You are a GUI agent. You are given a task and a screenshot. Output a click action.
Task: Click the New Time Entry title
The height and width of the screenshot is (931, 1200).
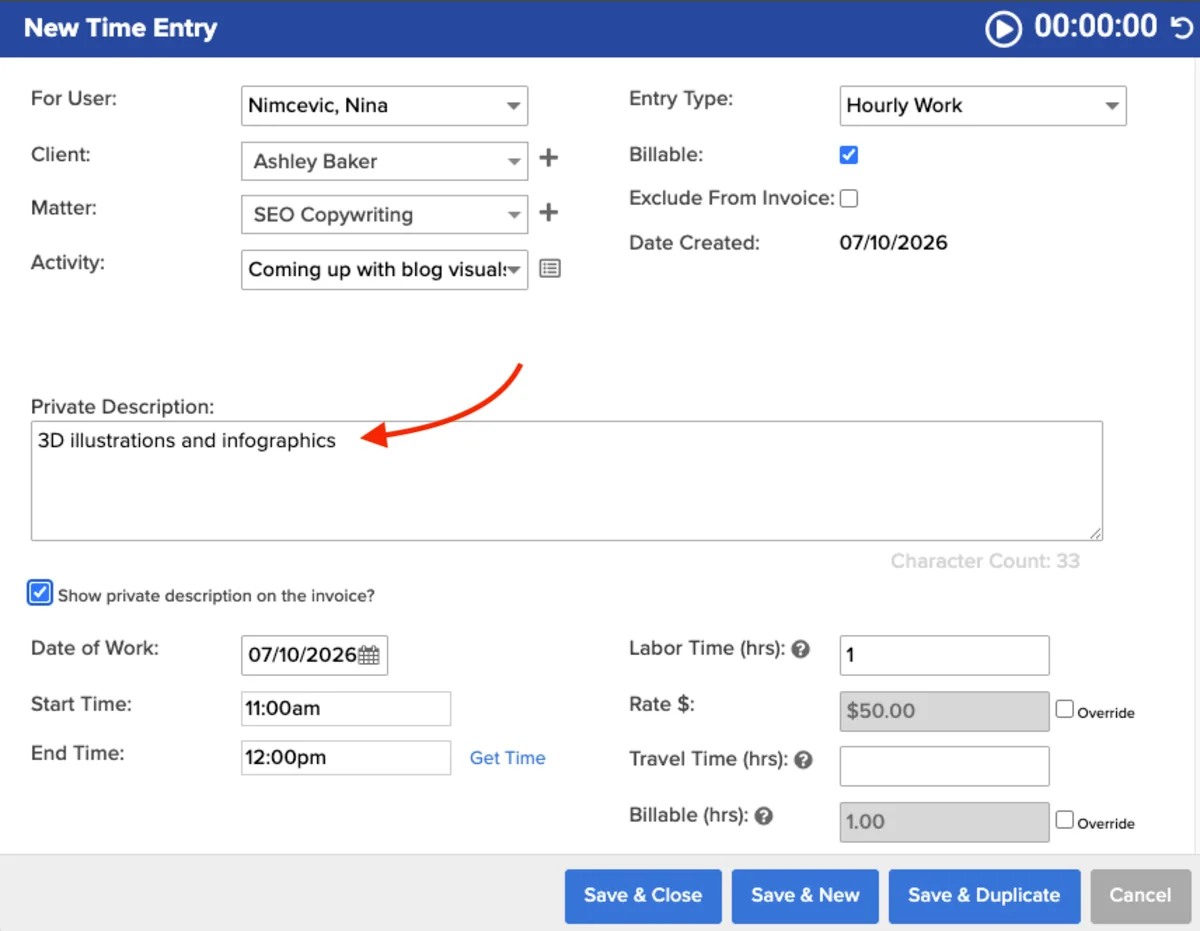[x=120, y=28]
